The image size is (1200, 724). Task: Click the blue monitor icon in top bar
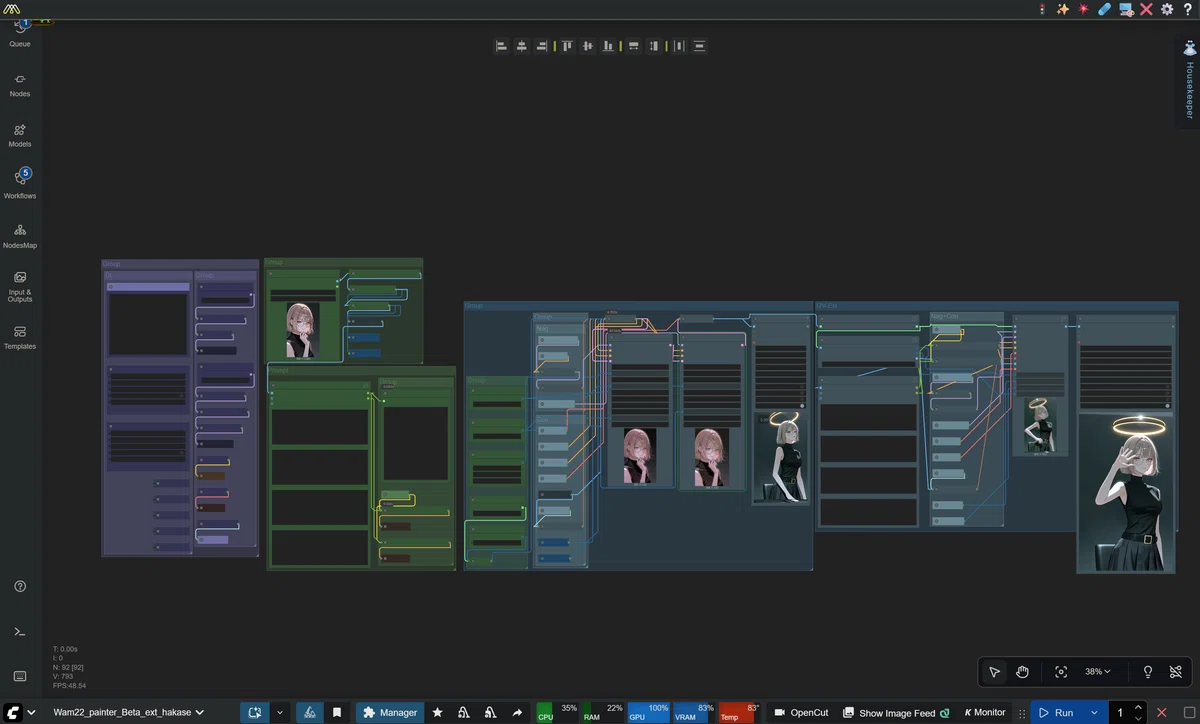click(x=1126, y=9)
